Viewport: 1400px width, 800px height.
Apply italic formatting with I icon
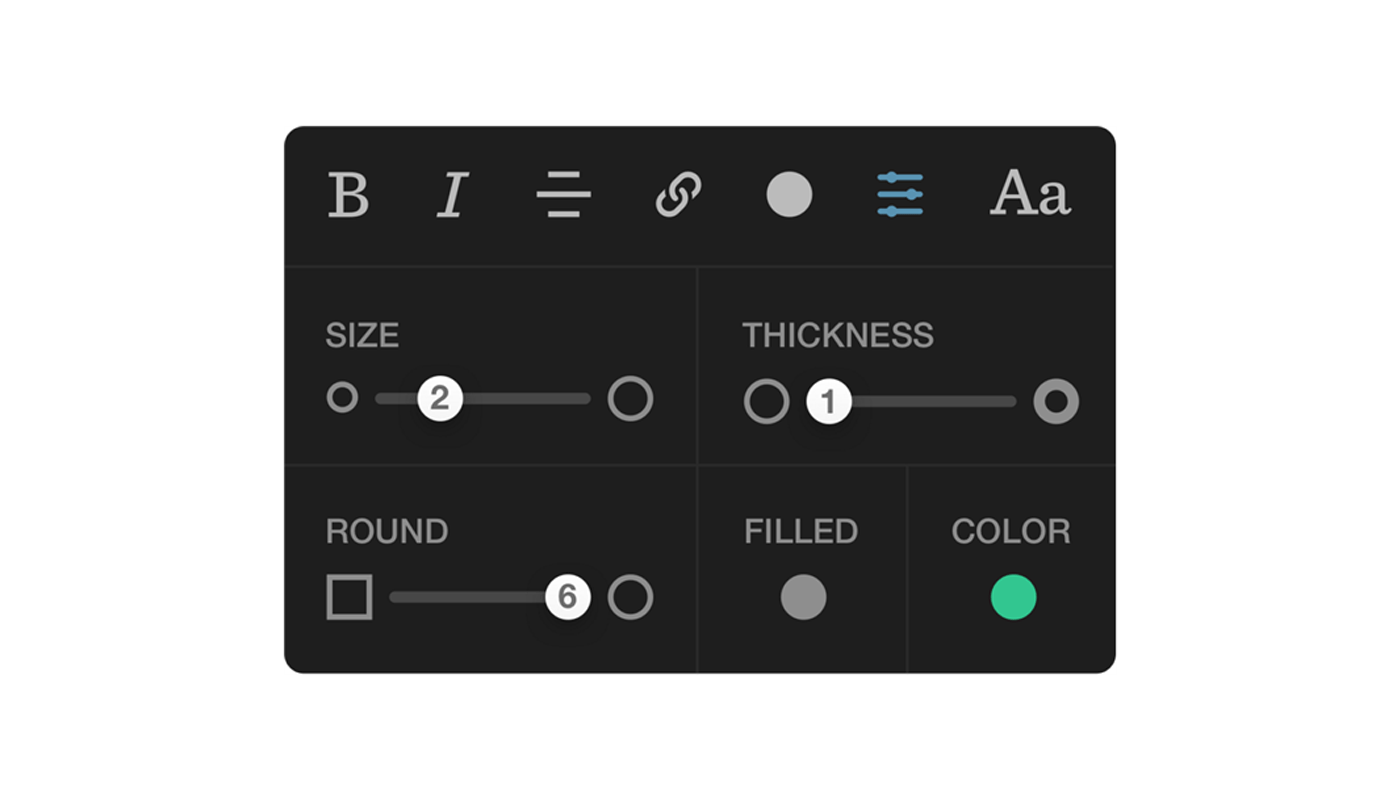[x=453, y=194]
